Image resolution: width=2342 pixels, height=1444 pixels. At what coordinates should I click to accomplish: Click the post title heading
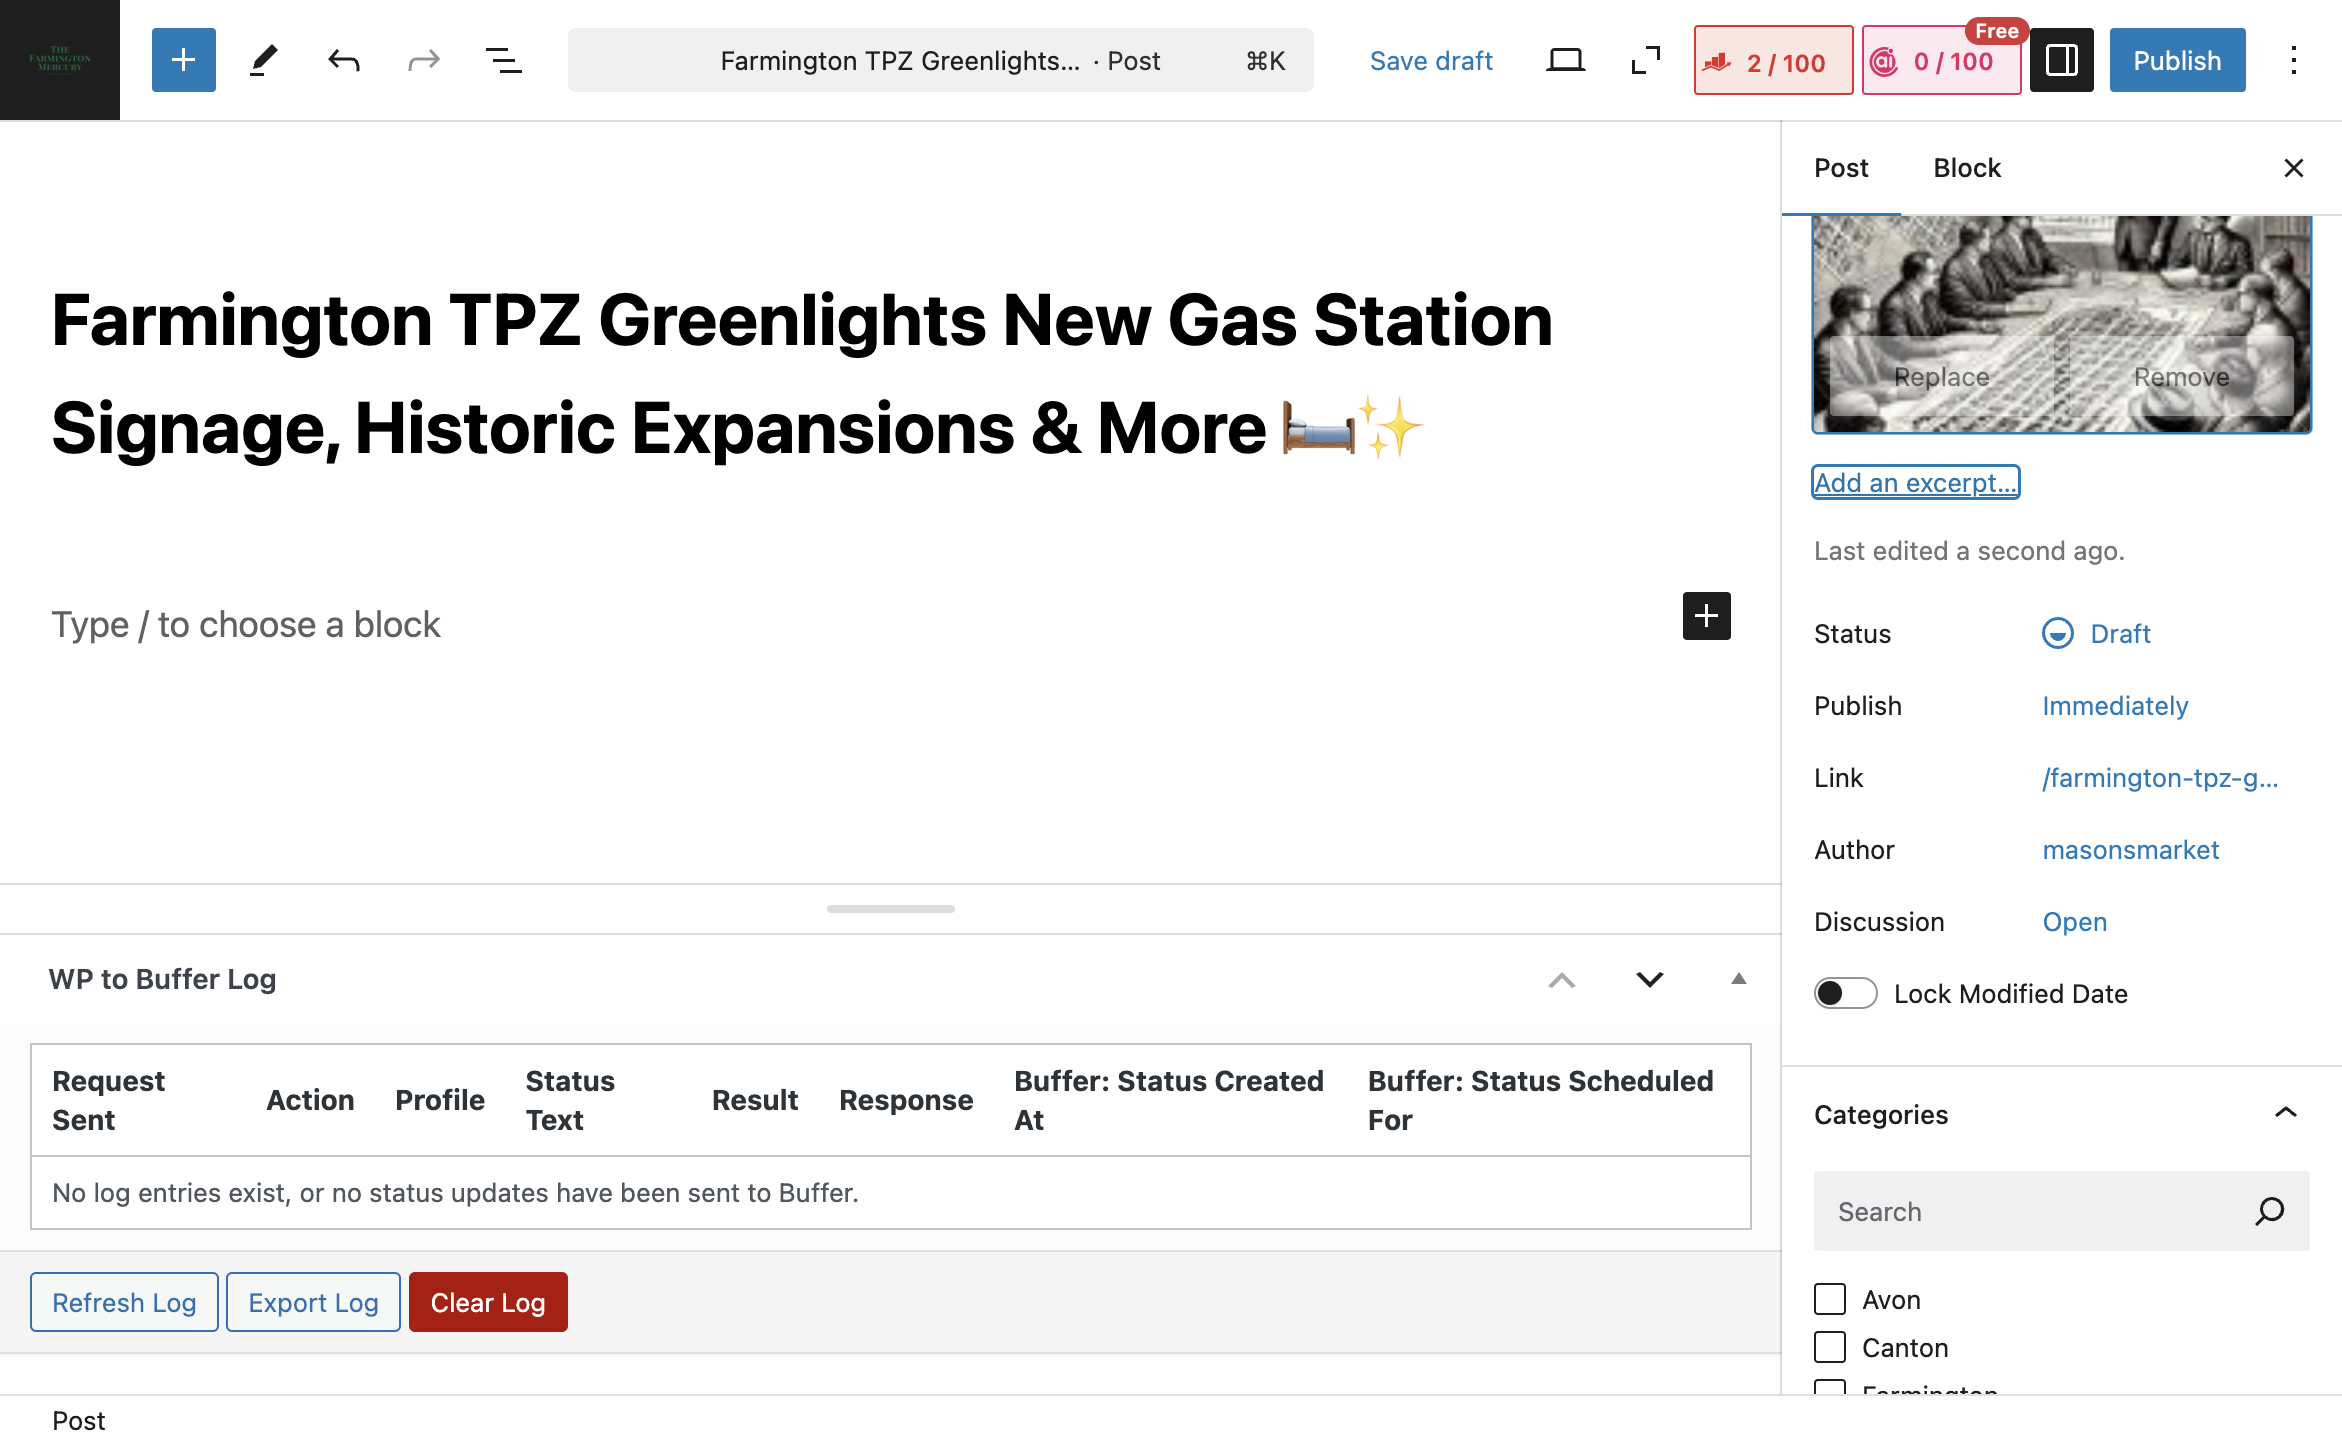tap(802, 374)
